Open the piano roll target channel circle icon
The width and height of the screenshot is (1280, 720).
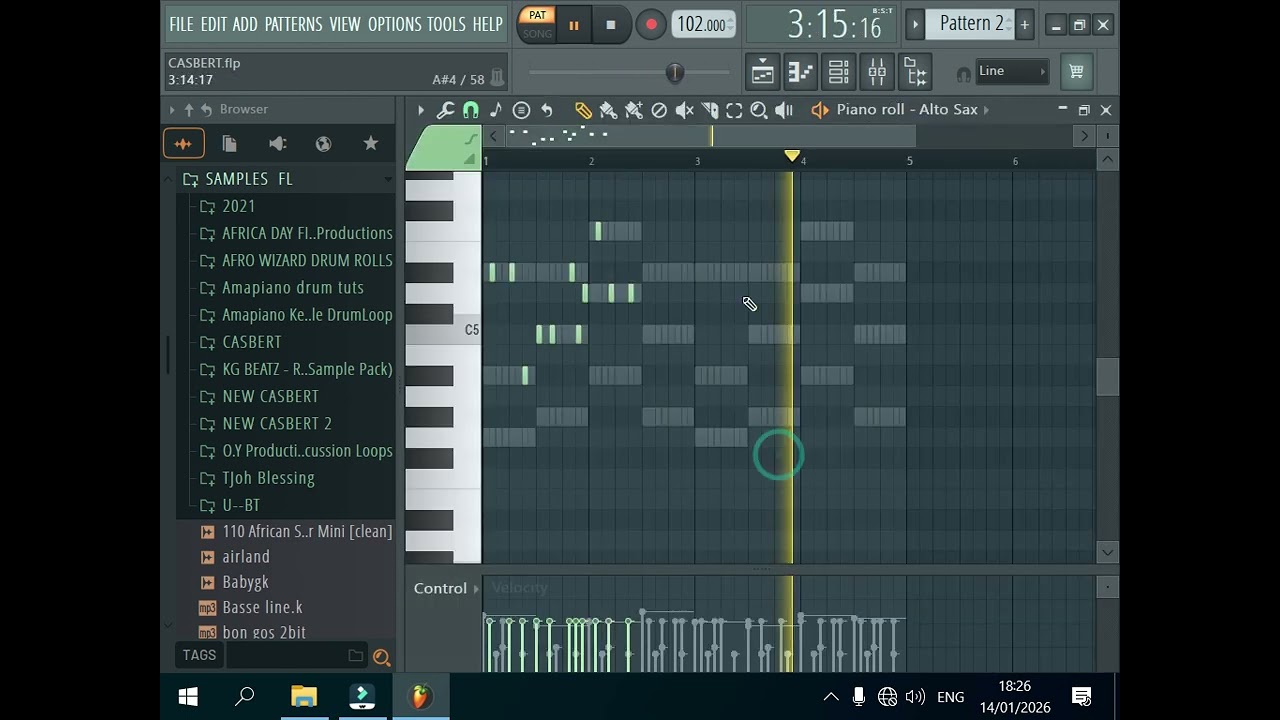pos(521,110)
